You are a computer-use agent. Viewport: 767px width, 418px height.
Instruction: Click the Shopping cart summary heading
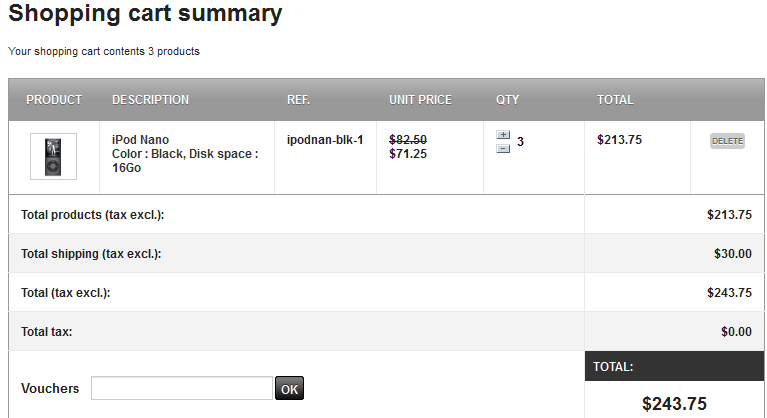(x=145, y=14)
